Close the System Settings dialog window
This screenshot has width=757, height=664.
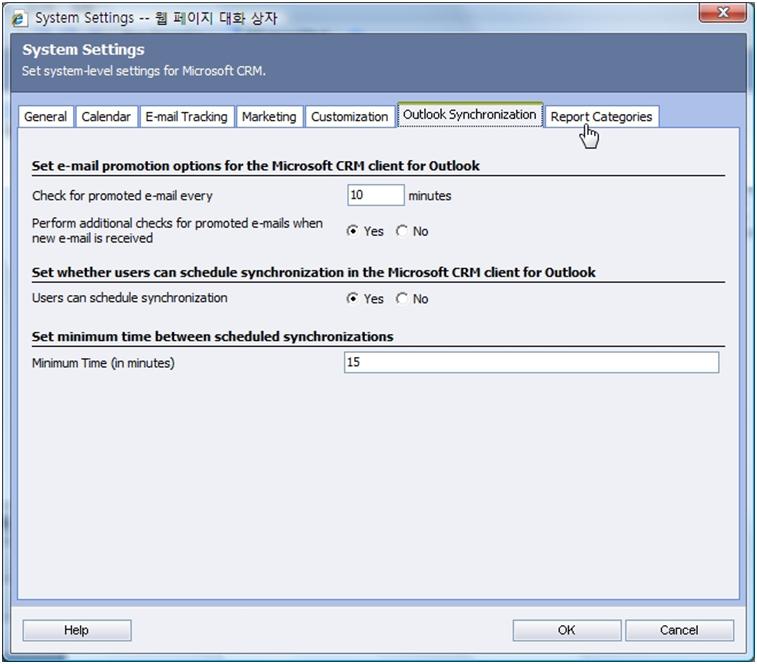tap(723, 12)
